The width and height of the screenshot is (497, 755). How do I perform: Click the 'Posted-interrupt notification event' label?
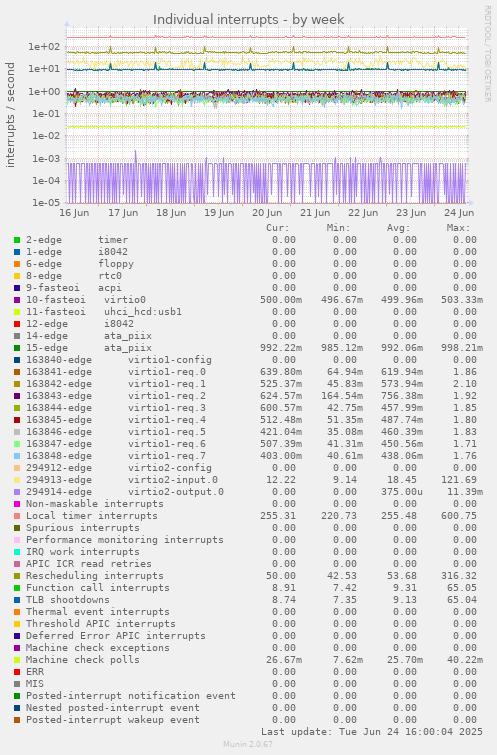click(131, 696)
